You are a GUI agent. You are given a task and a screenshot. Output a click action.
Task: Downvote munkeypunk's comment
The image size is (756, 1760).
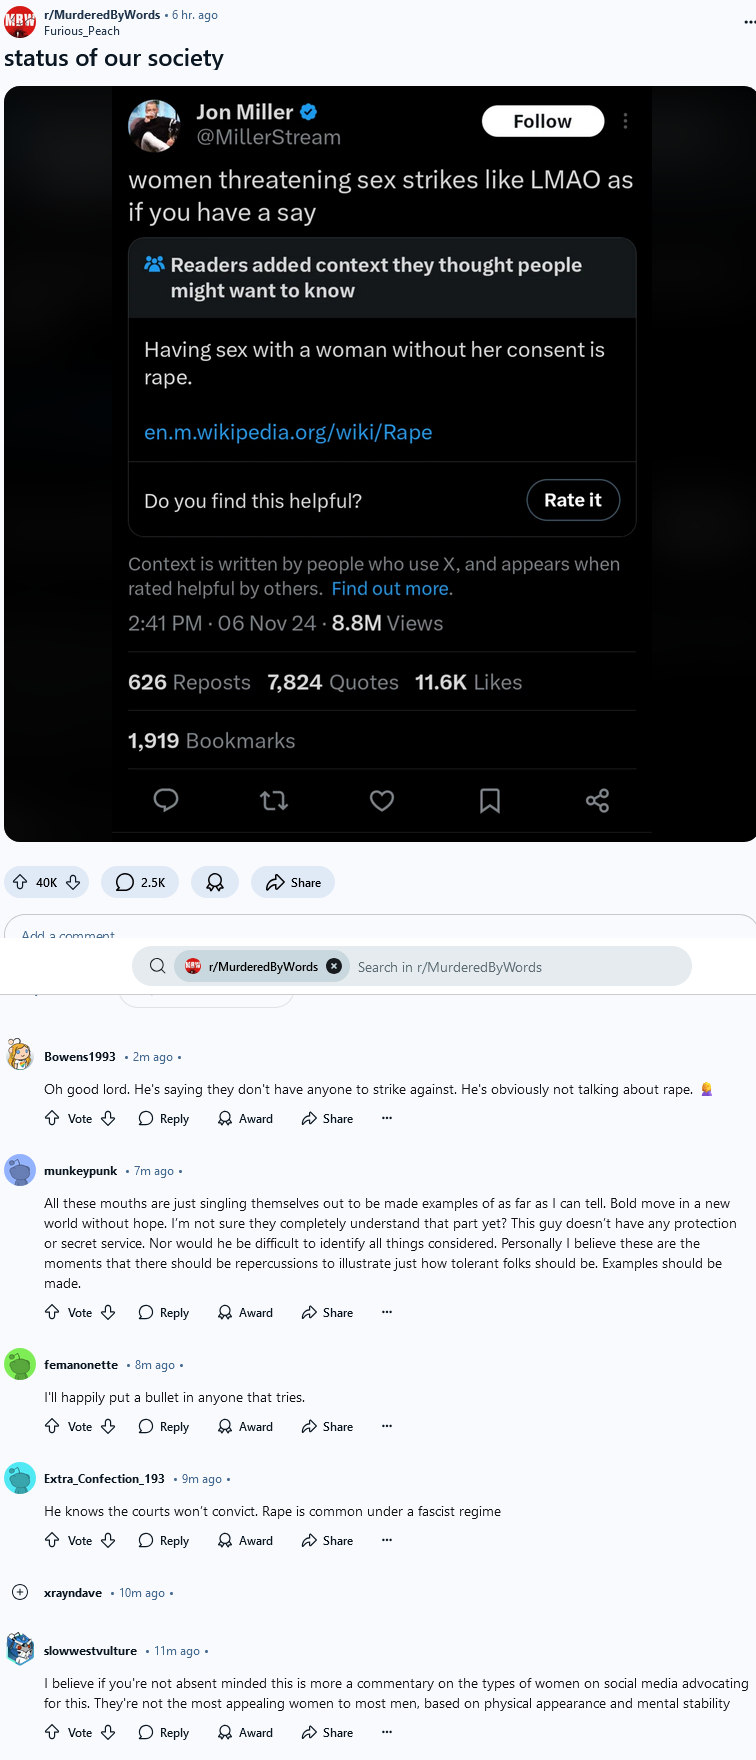click(x=108, y=1312)
